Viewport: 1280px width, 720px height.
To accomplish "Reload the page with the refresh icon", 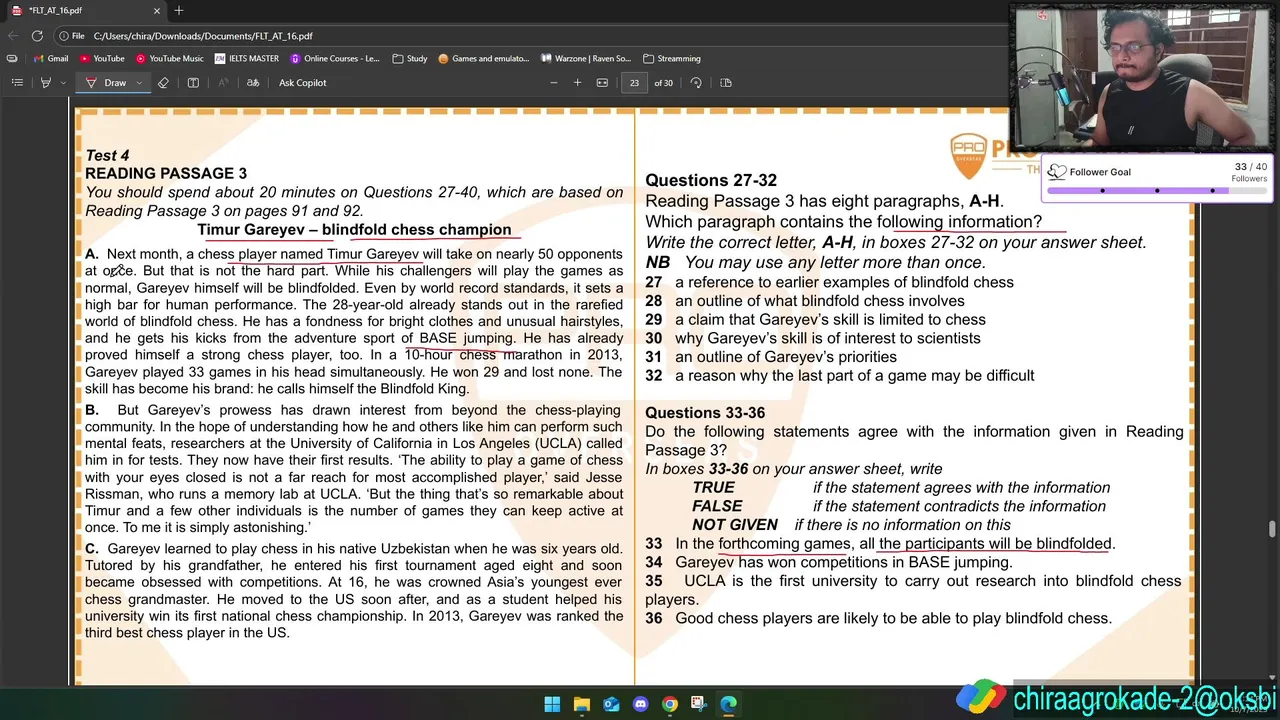I will click(x=37, y=36).
